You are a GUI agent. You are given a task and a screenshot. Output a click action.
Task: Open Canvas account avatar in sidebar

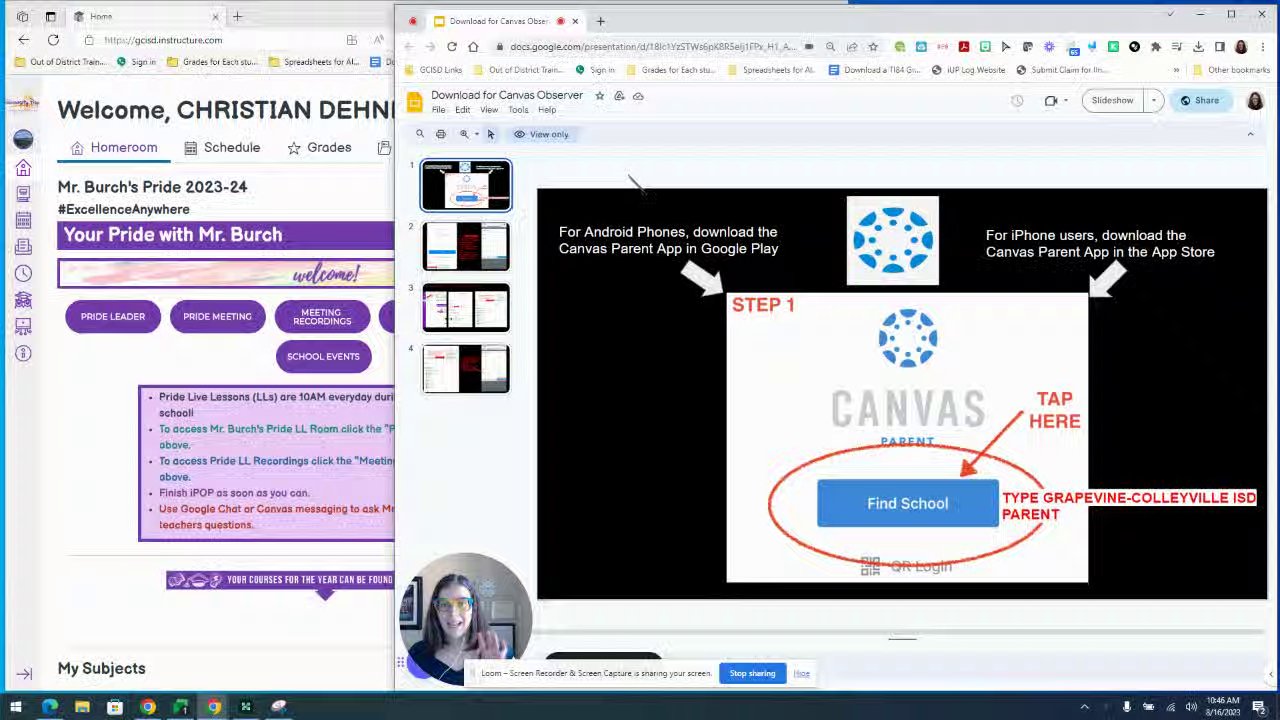23,139
